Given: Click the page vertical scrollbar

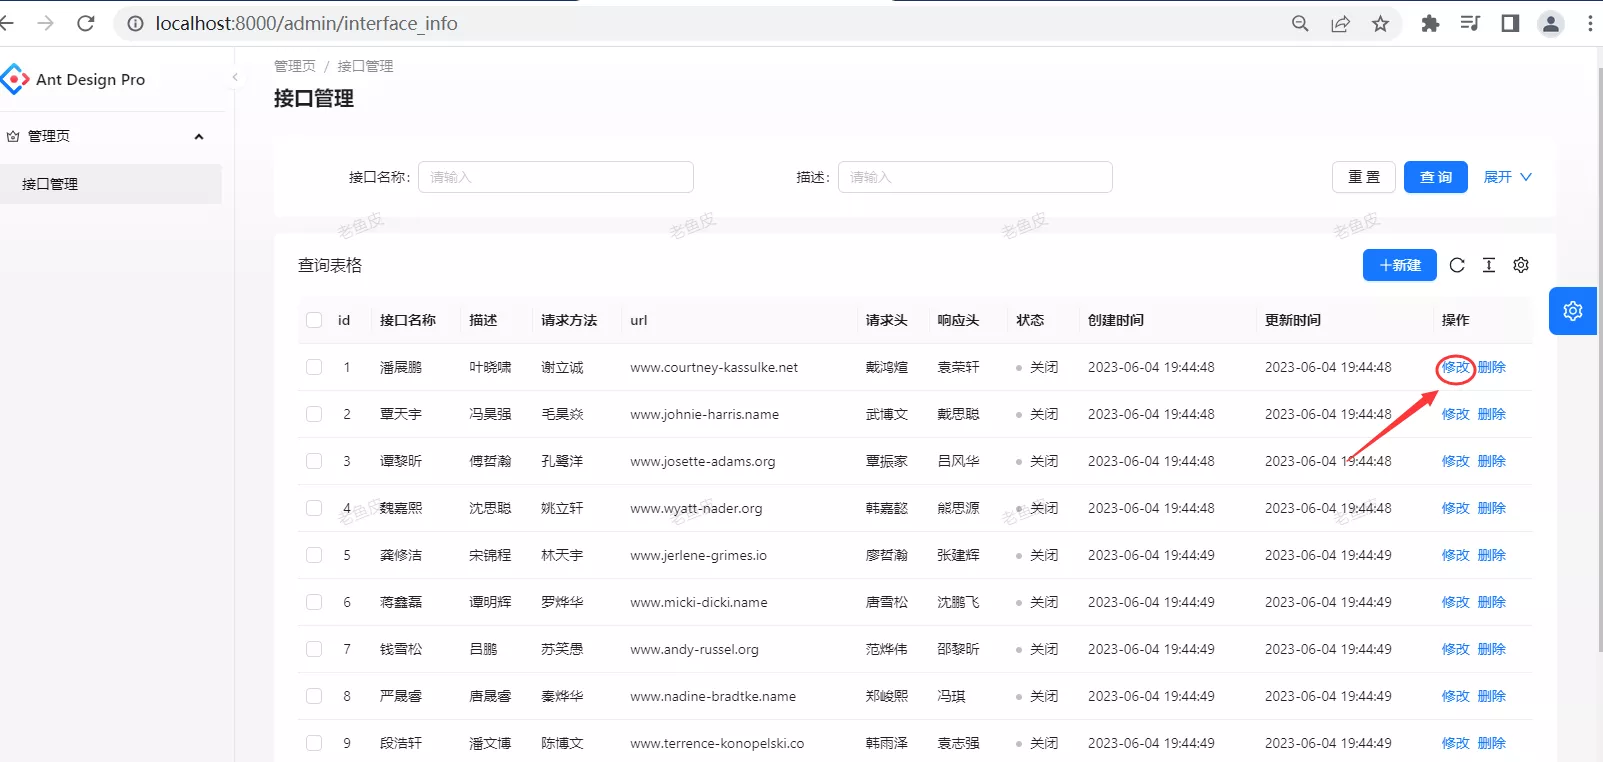Looking at the screenshot, I should pos(1599,360).
